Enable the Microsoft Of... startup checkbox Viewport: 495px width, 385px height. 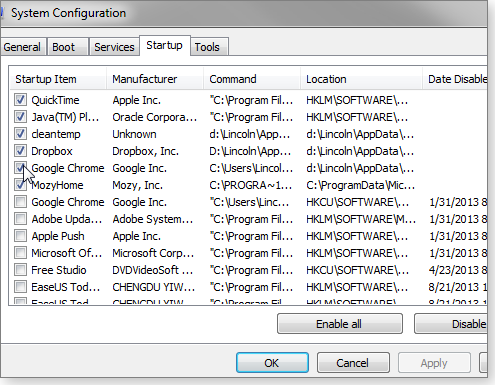(20, 253)
